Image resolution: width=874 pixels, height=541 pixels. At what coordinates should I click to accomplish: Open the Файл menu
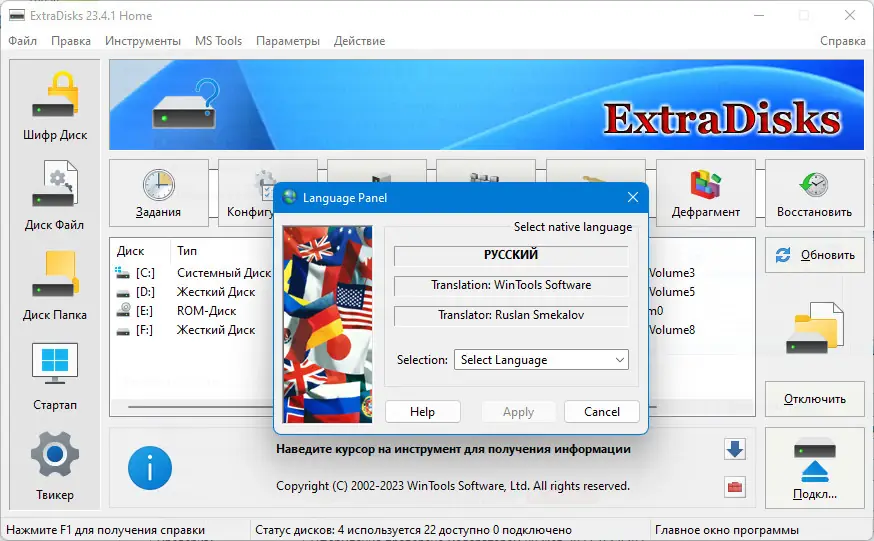pyautogui.click(x=22, y=41)
